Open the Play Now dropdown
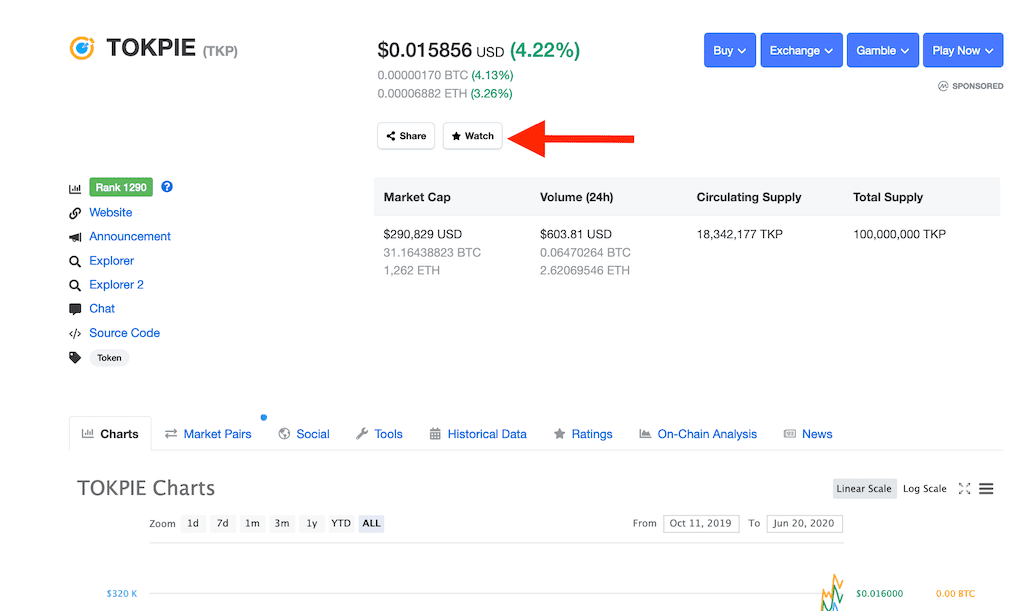This screenshot has height=611, width=1024. [x=963, y=50]
